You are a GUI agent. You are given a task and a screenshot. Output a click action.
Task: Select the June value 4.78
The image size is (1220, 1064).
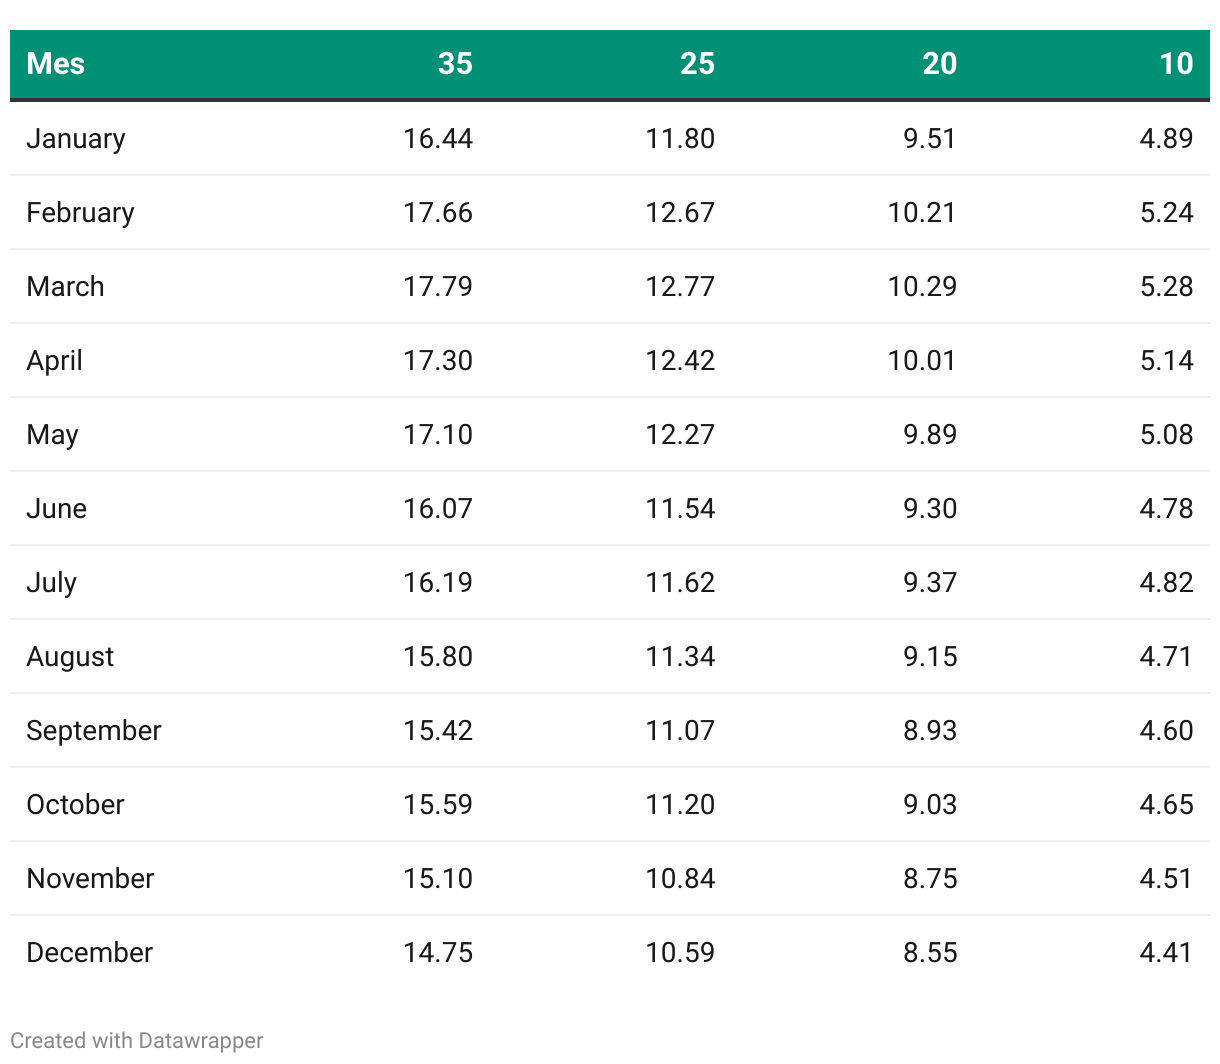tap(1166, 508)
